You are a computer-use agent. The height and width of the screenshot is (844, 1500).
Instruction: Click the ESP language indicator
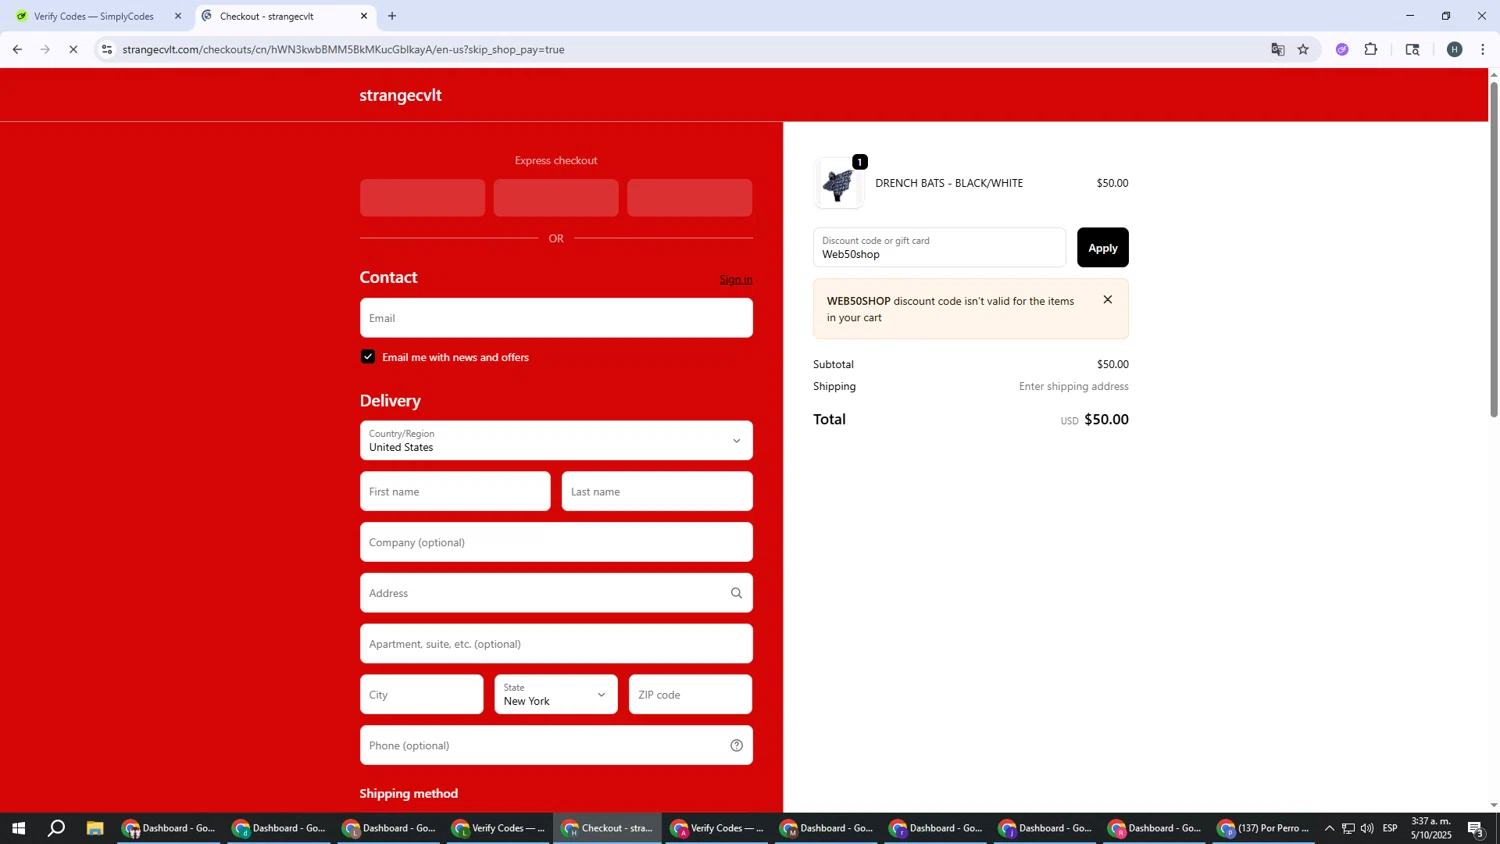[1390, 828]
